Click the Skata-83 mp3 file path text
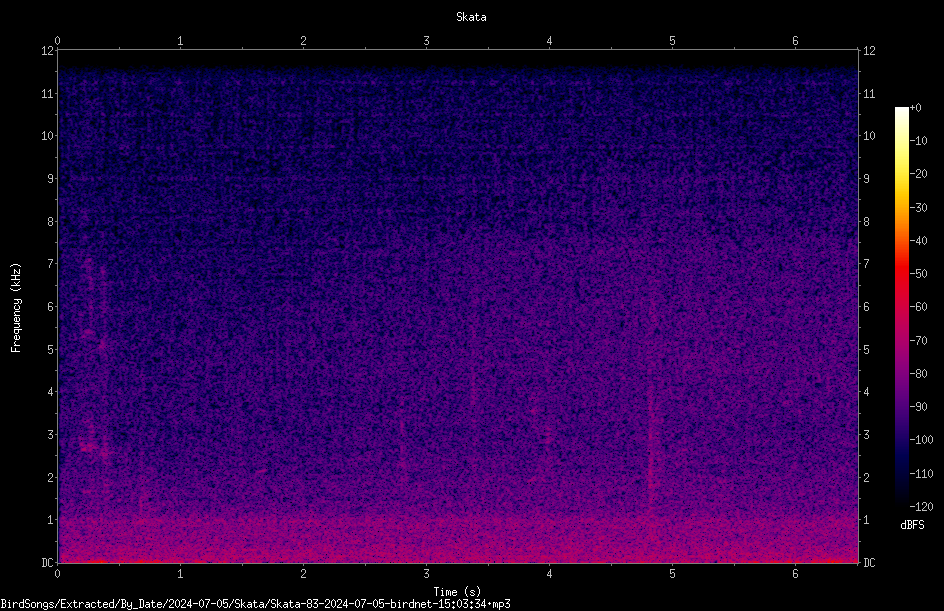 click(255, 604)
